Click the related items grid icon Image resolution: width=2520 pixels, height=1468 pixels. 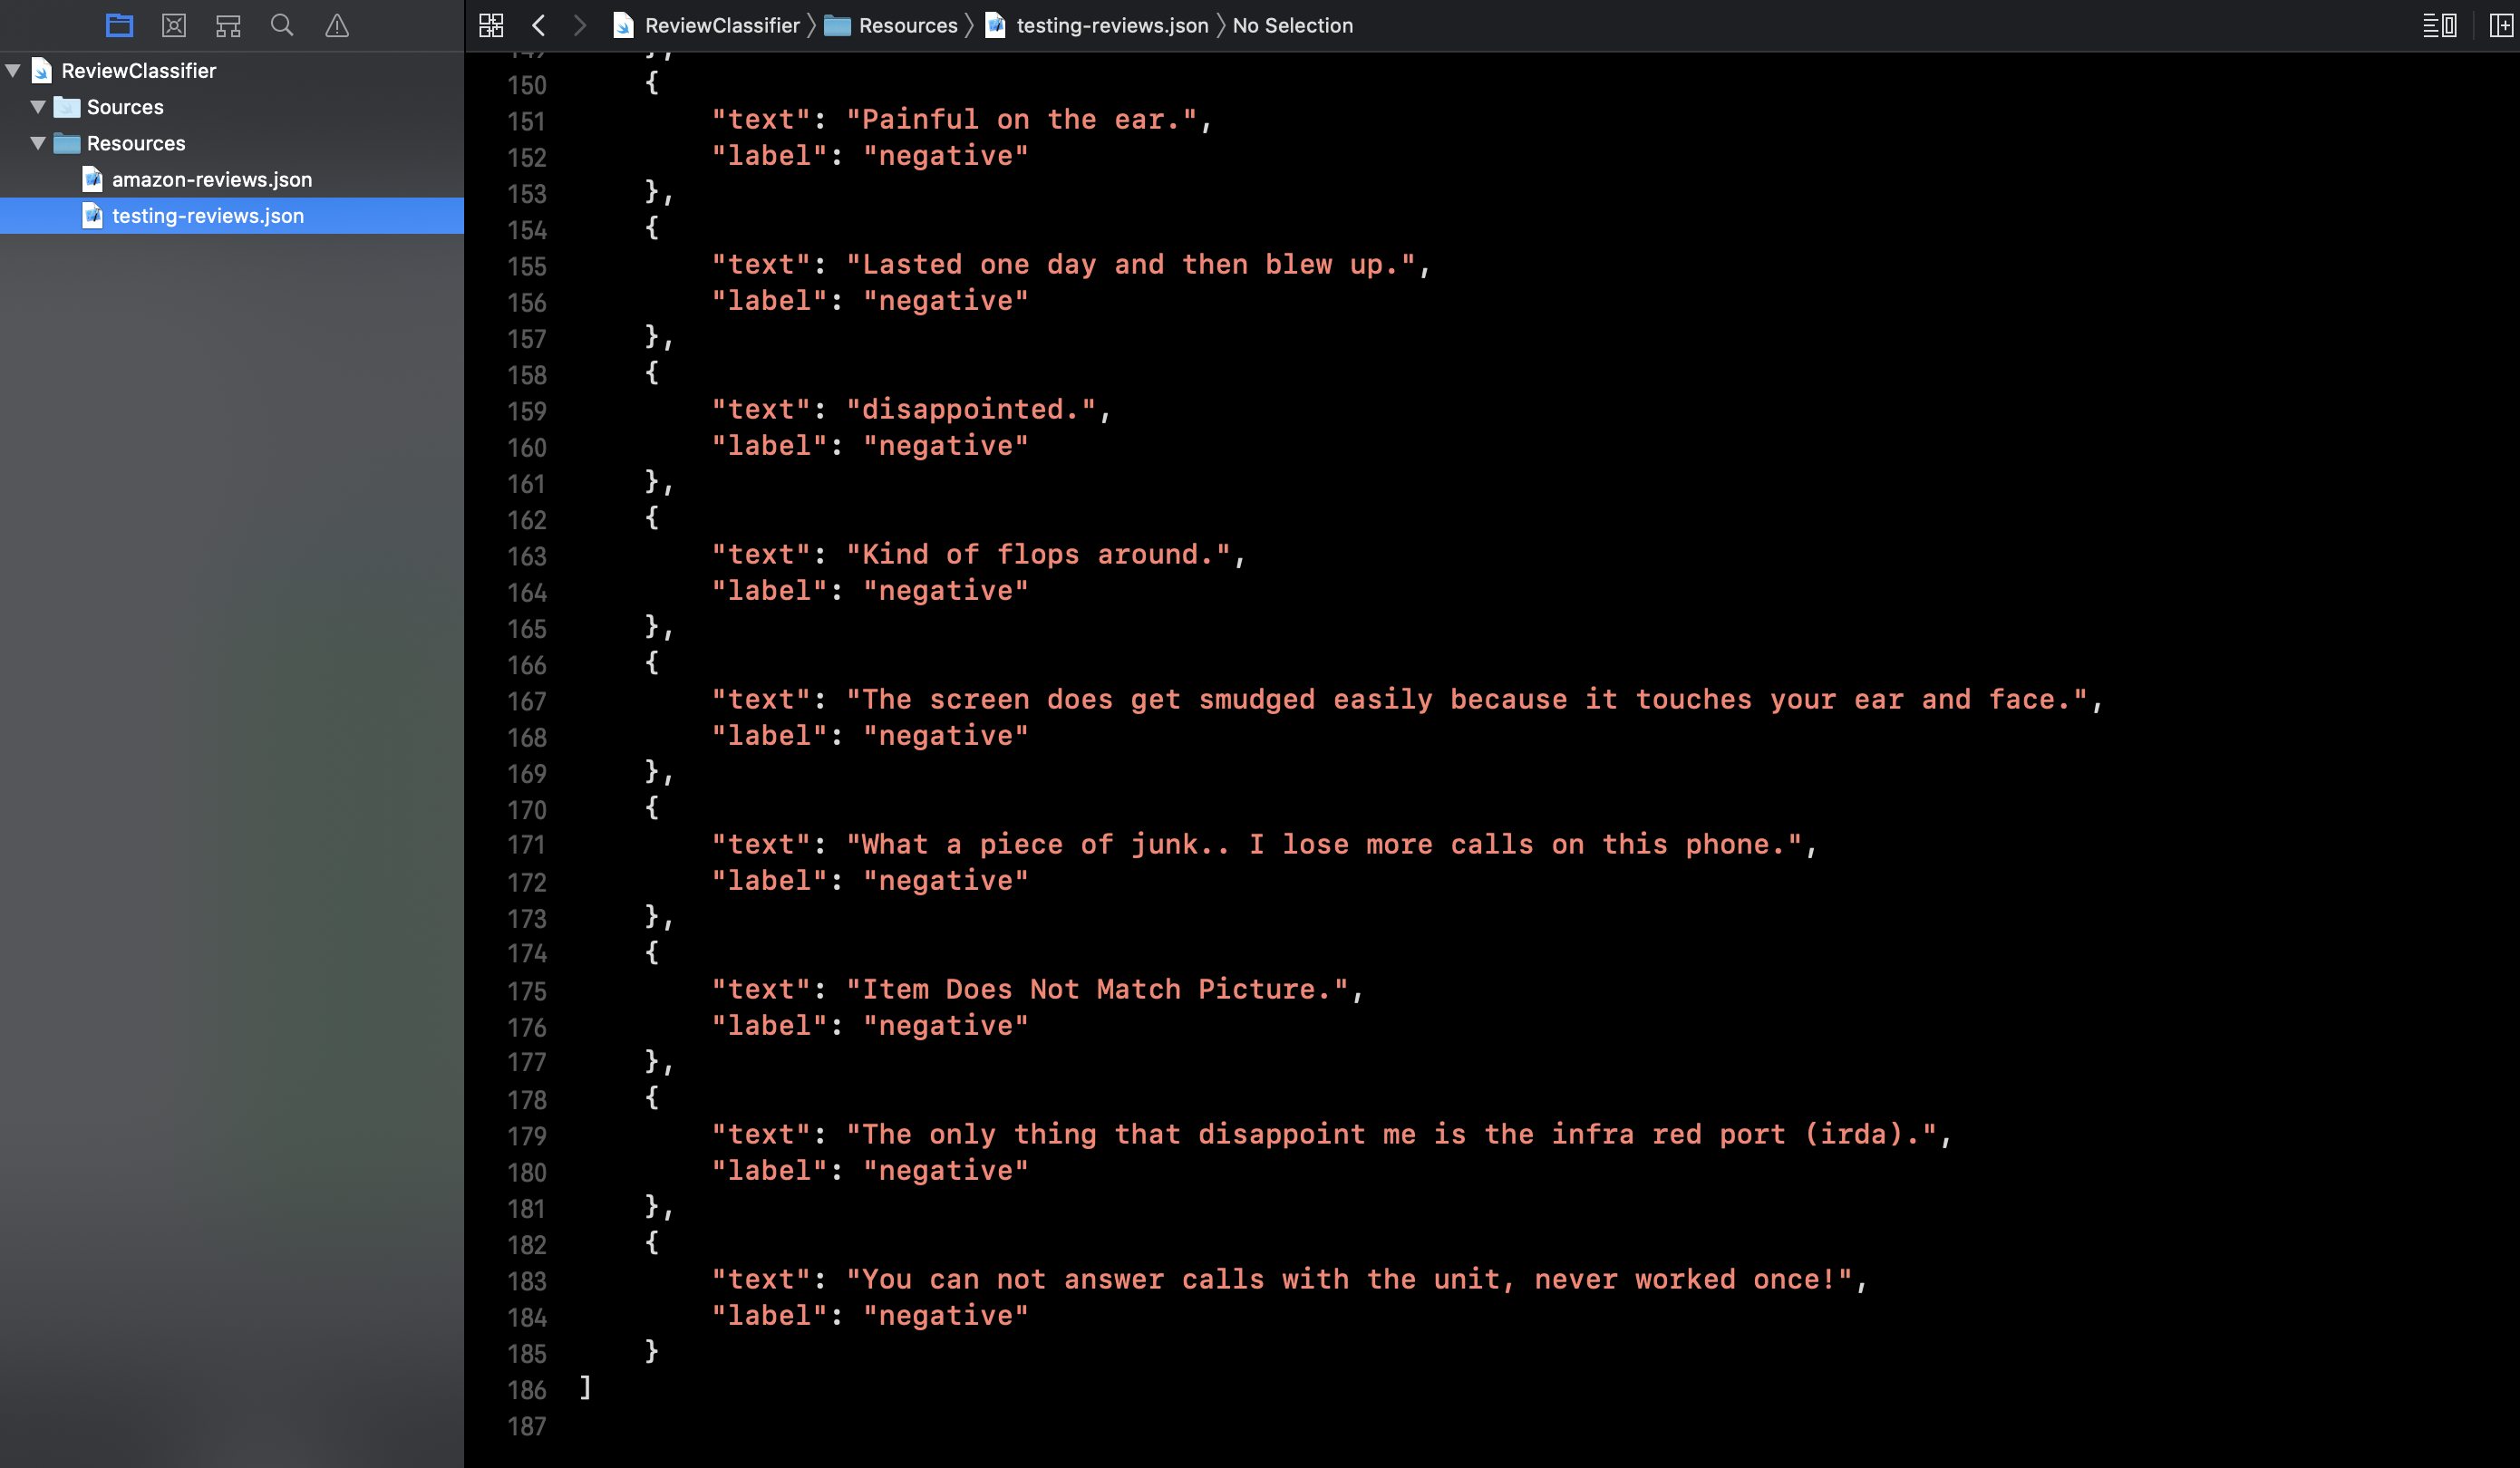[491, 25]
